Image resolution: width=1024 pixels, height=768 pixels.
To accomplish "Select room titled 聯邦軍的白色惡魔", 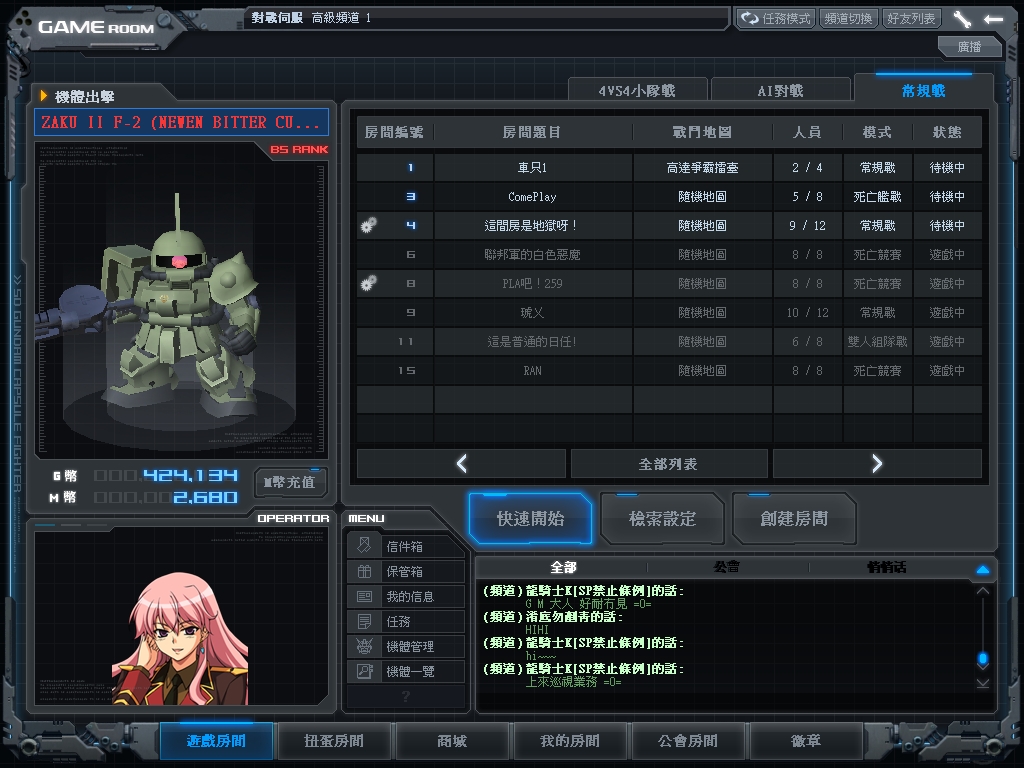I will pyautogui.click(x=669, y=254).
